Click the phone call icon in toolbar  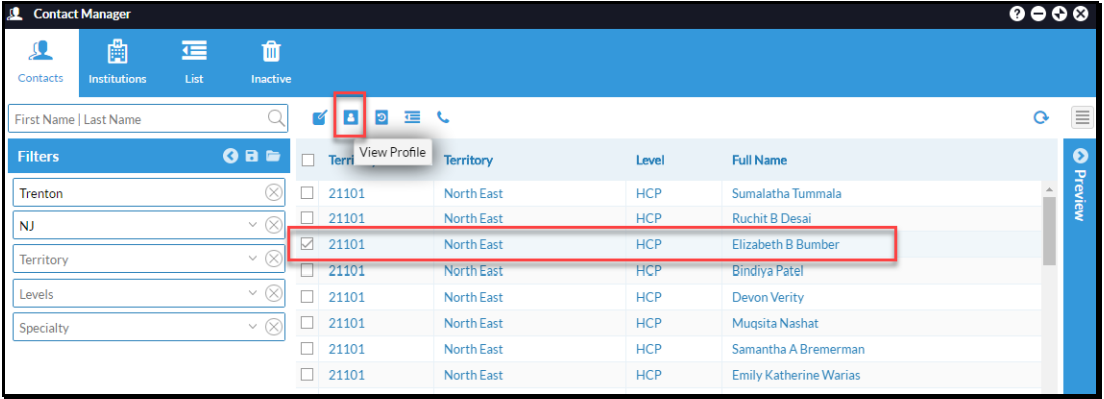click(x=443, y=117)
